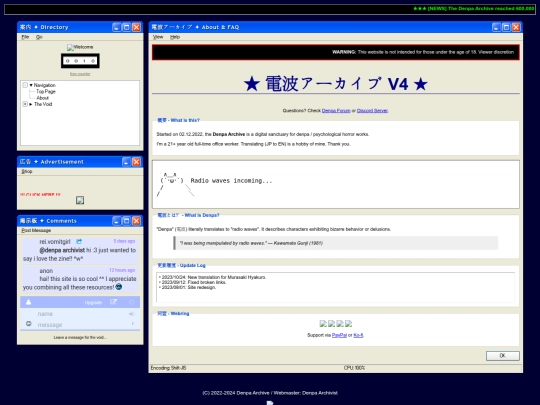Close the Comments window
The image size is (540, 405).
pyautogui.click(x=137, y=221)
